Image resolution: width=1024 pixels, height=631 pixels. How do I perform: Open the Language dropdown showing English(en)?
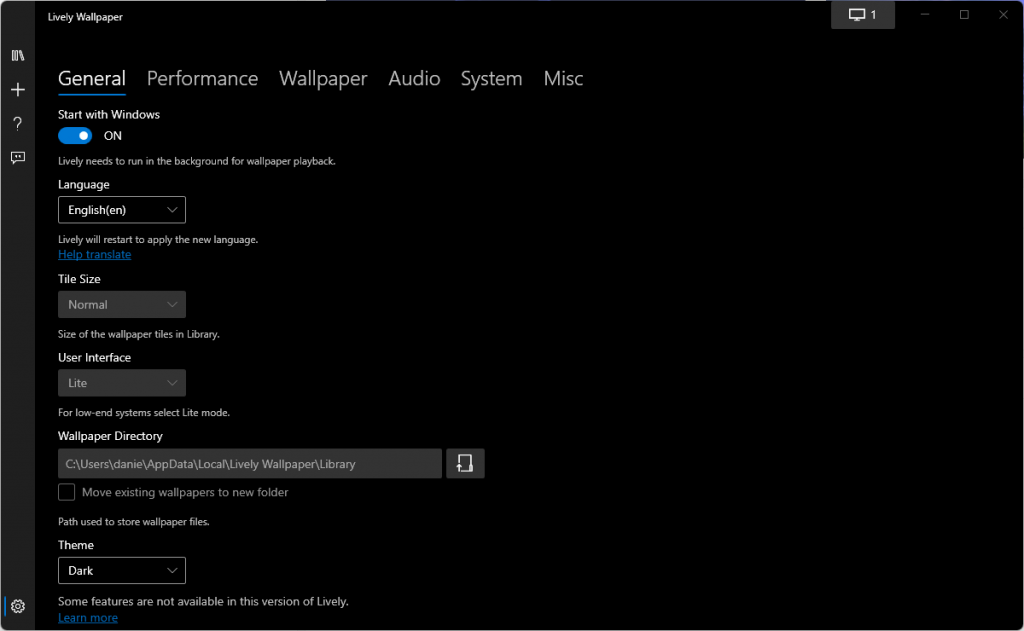[122, 210]
